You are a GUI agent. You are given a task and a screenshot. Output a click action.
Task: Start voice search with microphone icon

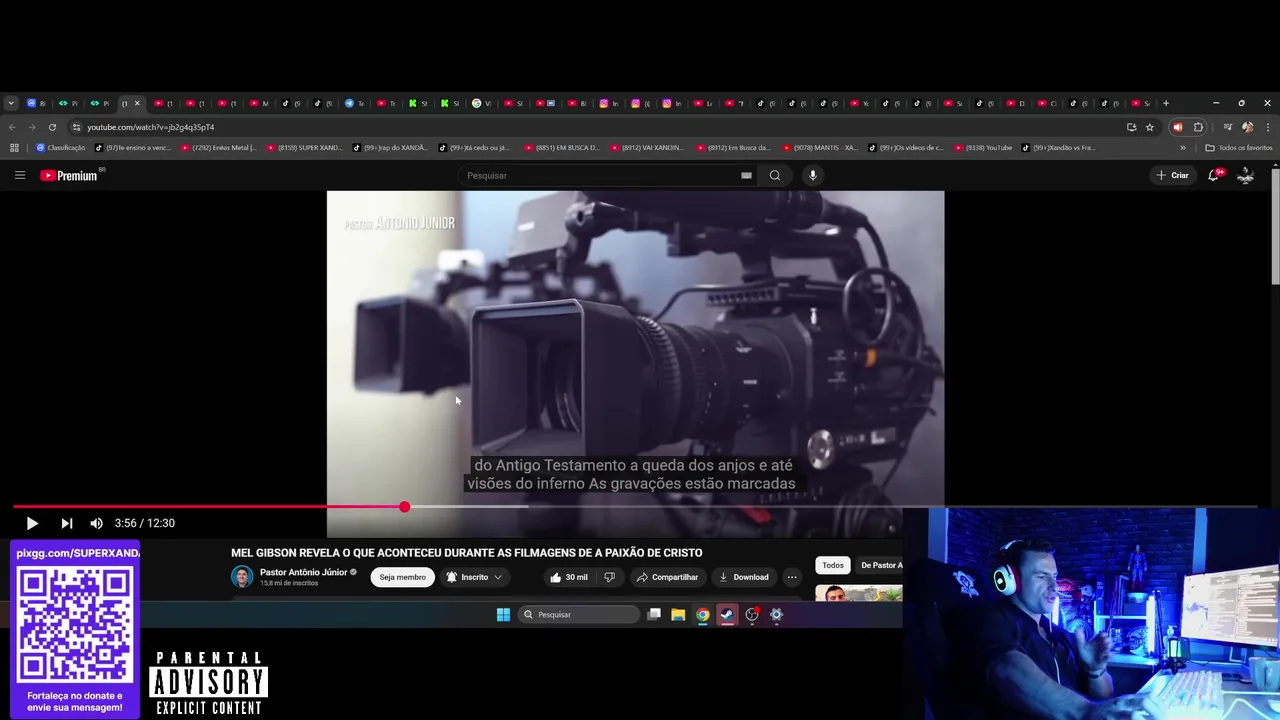click(812, 175)
